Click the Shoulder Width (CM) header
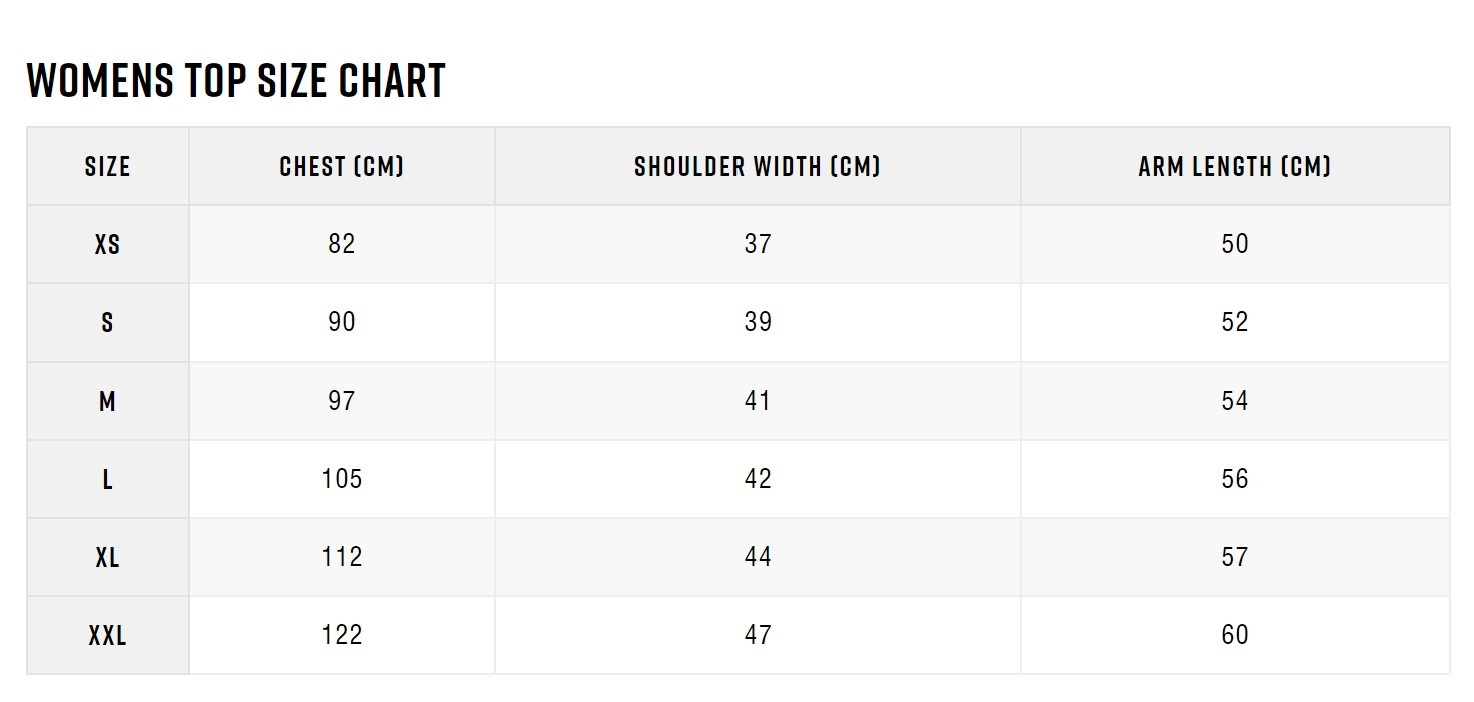This screenshot has height=702, width=1474. tap(757, 166)
